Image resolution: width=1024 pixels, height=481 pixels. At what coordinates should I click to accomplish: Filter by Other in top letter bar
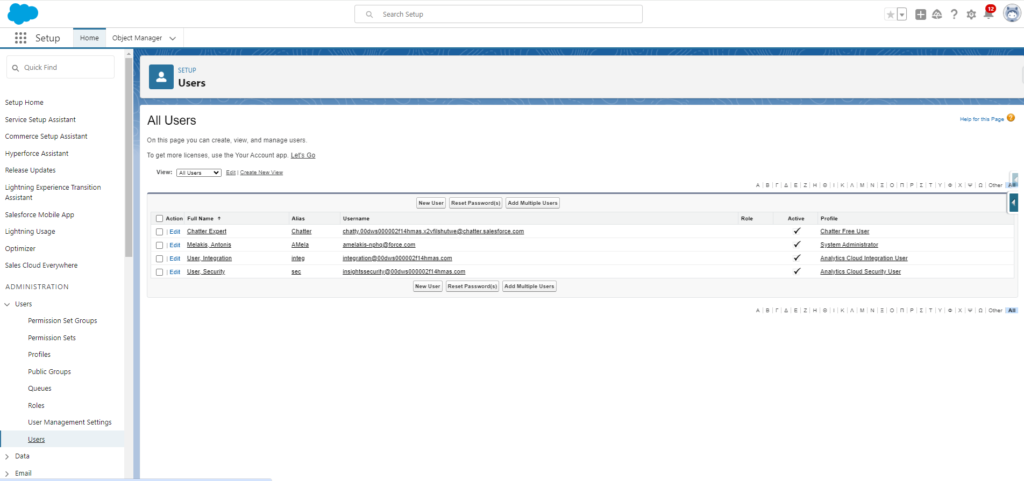(995, 185)
